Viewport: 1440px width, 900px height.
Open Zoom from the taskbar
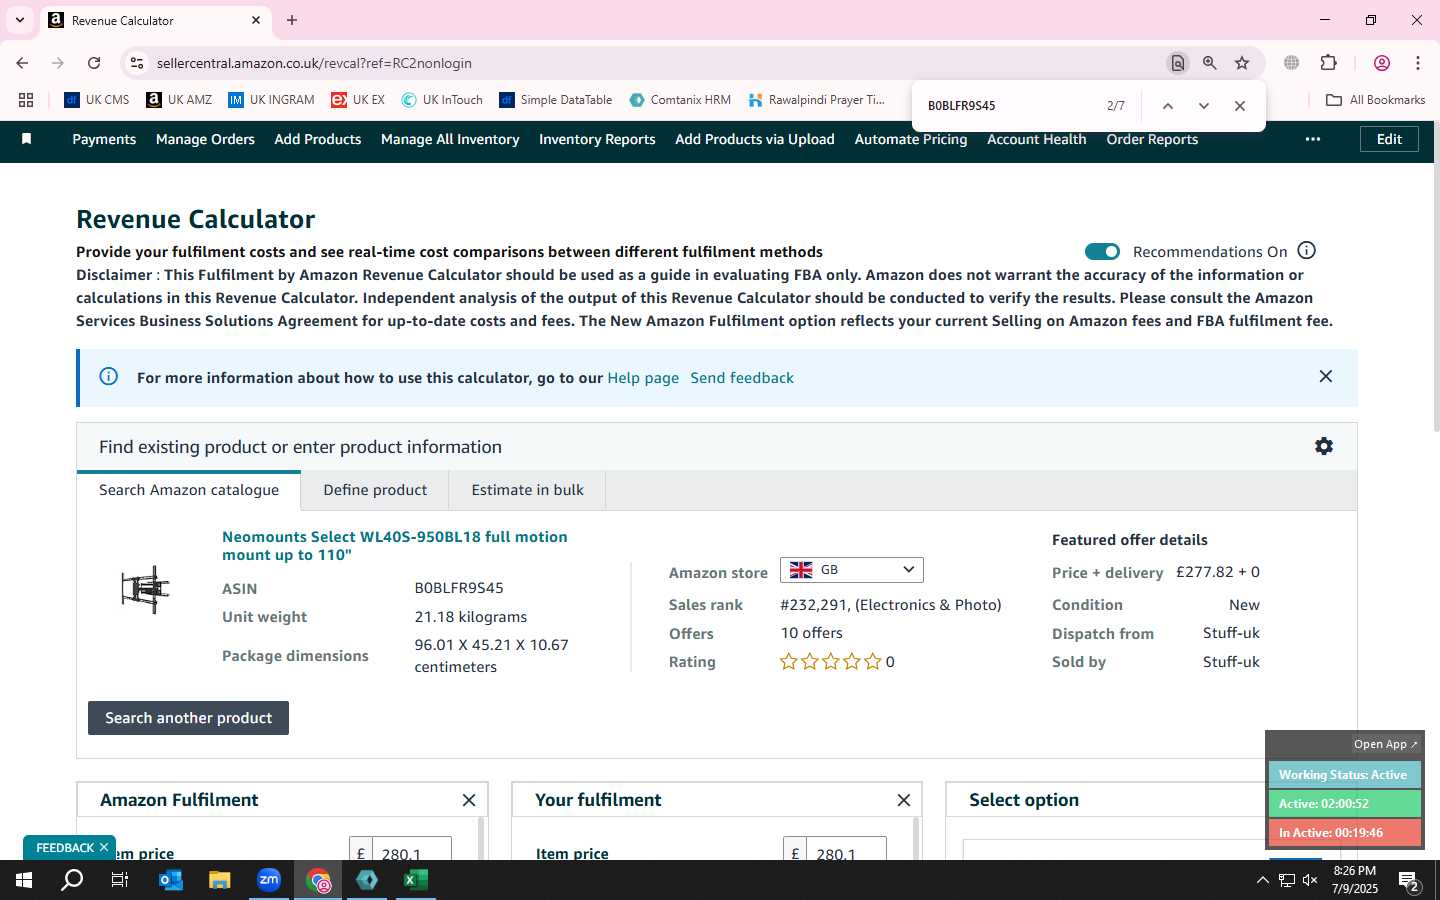tap(269, 880)
